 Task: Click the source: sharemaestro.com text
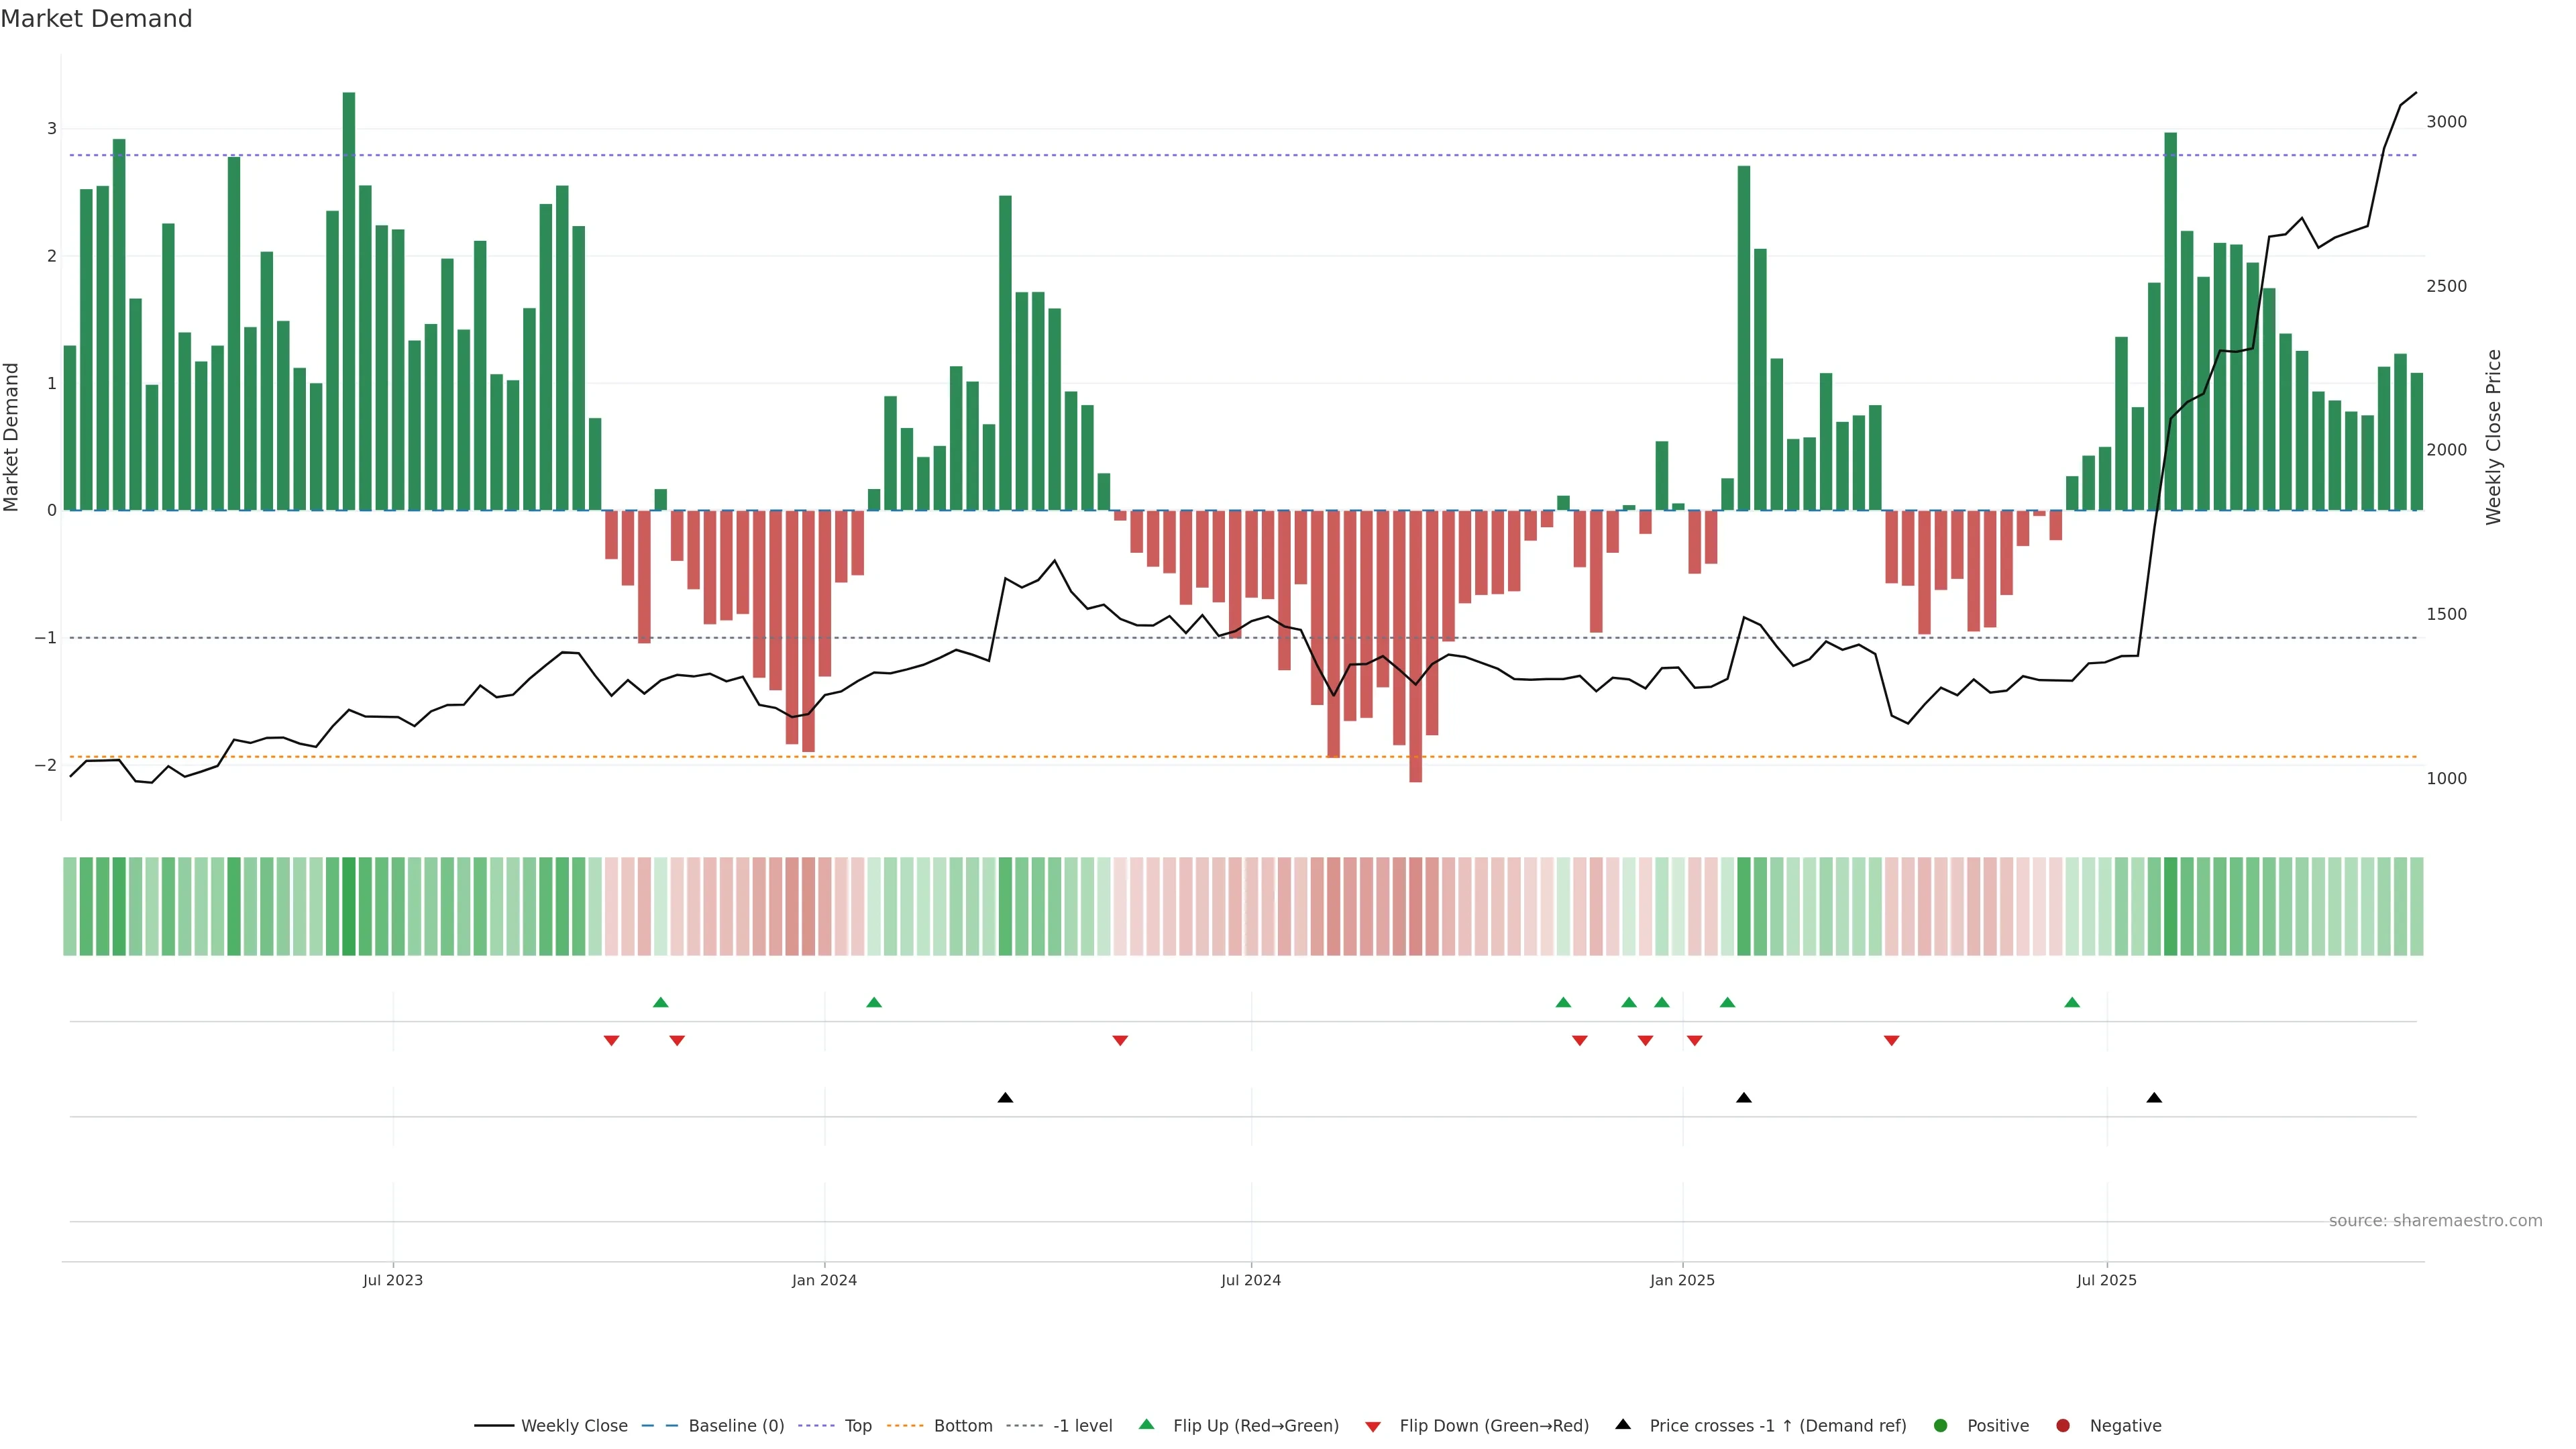pyautogui.click(x=2435, y=1220)
